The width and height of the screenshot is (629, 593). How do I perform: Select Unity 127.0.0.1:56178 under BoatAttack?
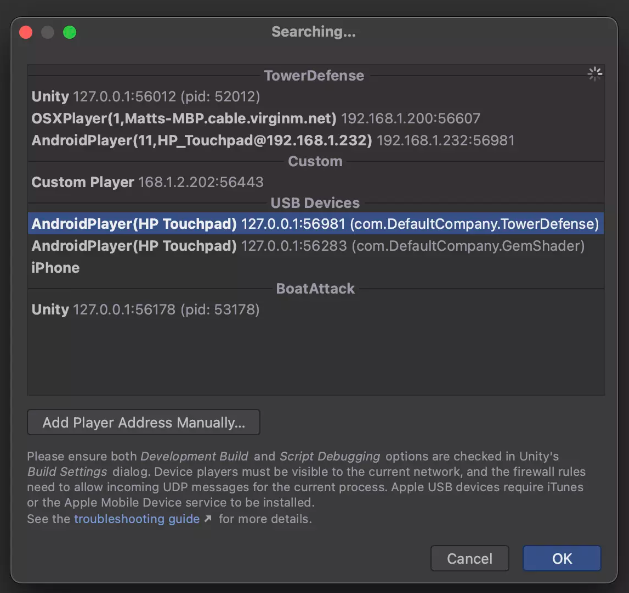coord(146,310)
